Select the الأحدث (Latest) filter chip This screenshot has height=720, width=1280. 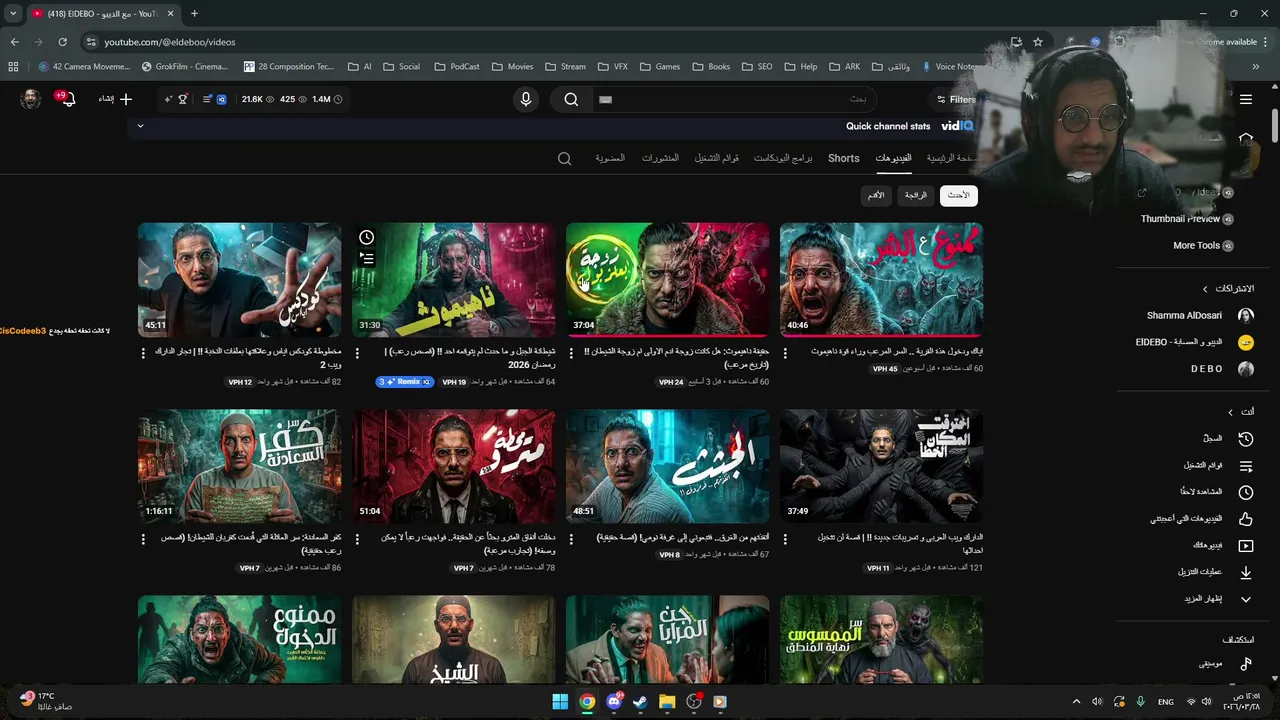pyautogui.click(x=958, y=195)
